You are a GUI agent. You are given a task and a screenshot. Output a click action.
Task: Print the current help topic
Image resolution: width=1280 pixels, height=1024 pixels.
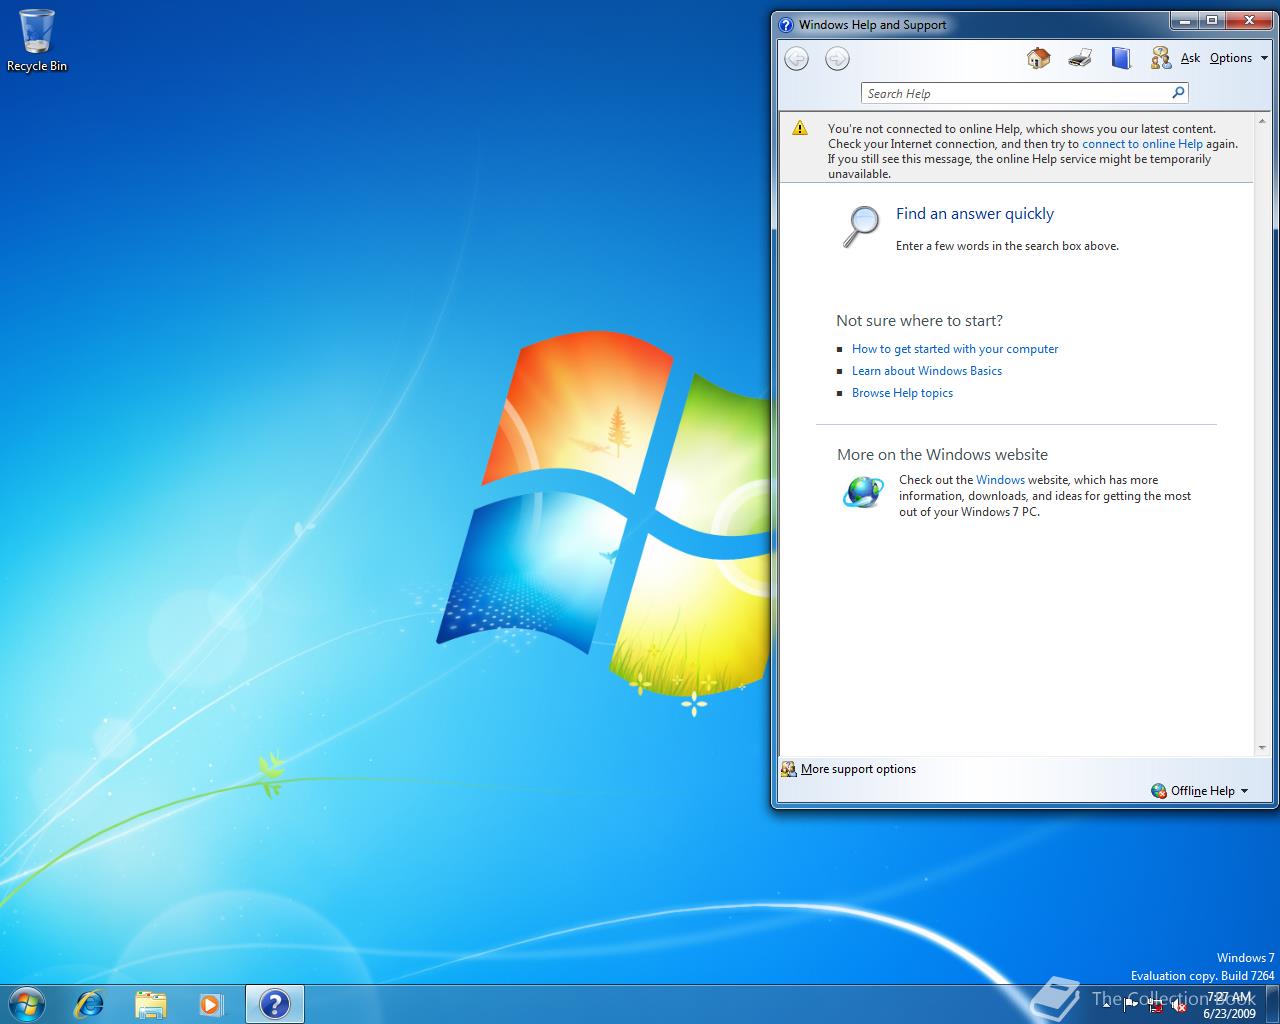click(1079, 58)
